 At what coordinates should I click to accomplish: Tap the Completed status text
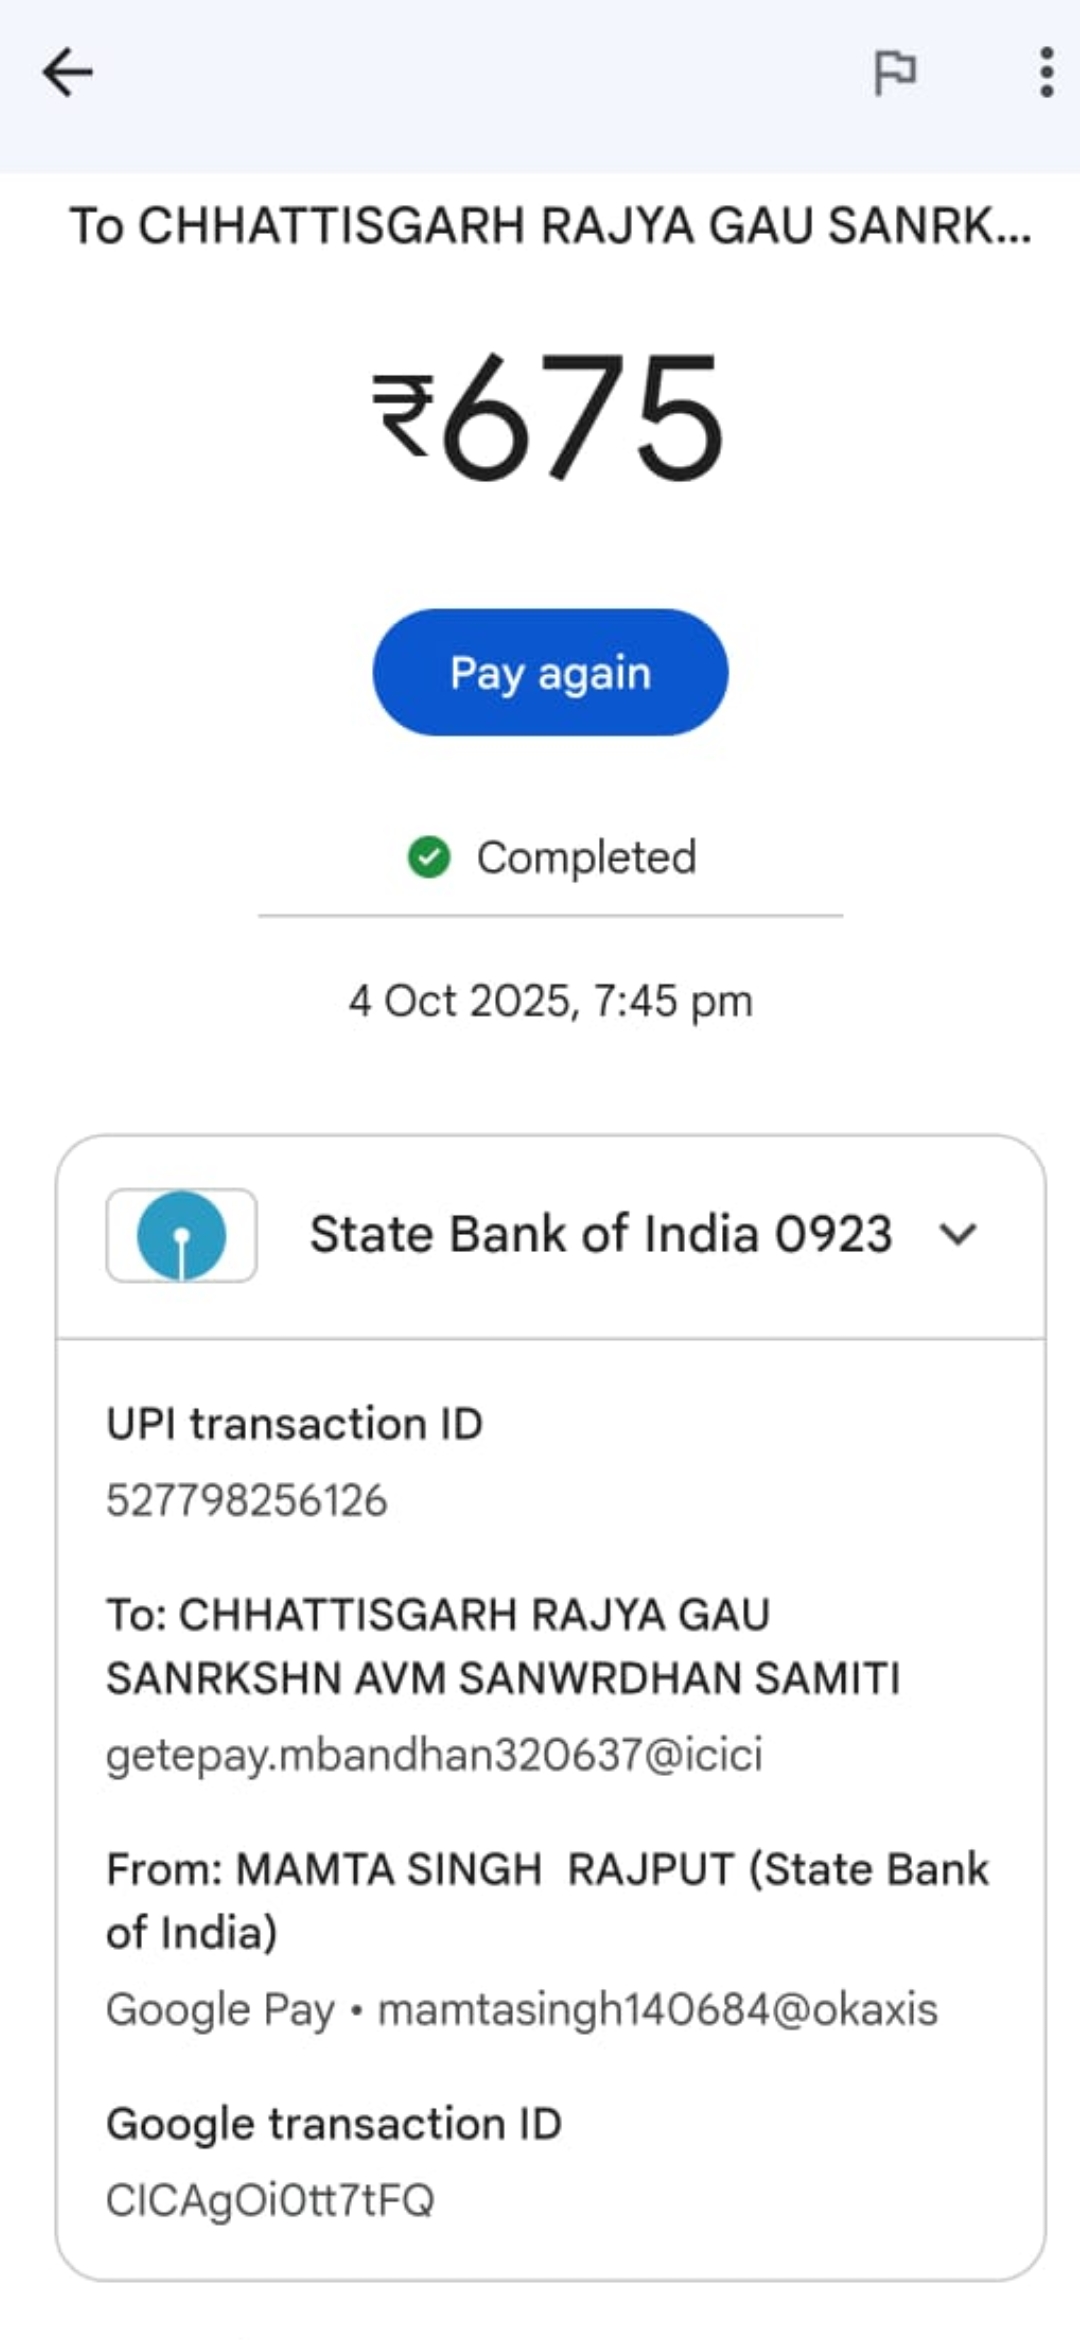(x=586, y=858)
